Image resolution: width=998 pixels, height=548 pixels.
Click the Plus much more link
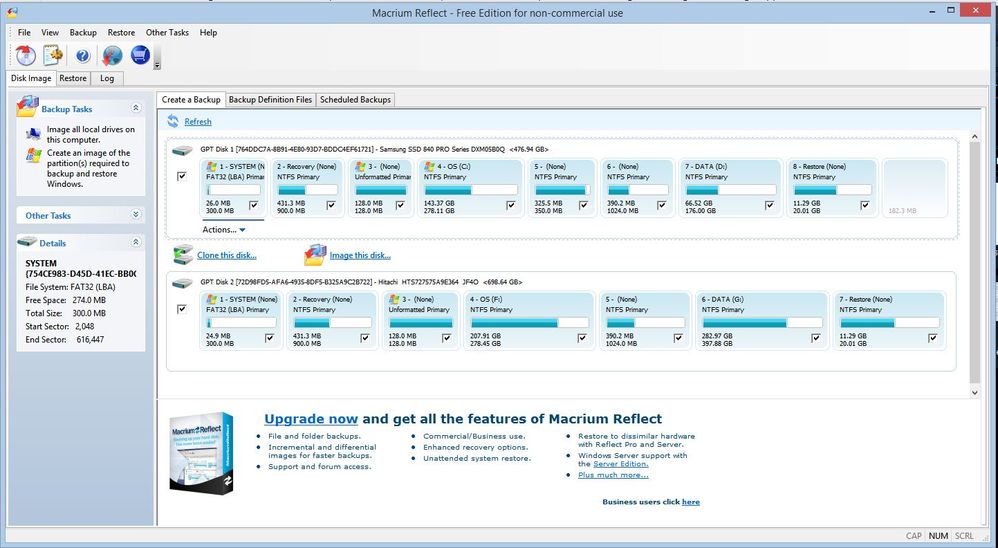pyautogui.click(x=613, y=475)
